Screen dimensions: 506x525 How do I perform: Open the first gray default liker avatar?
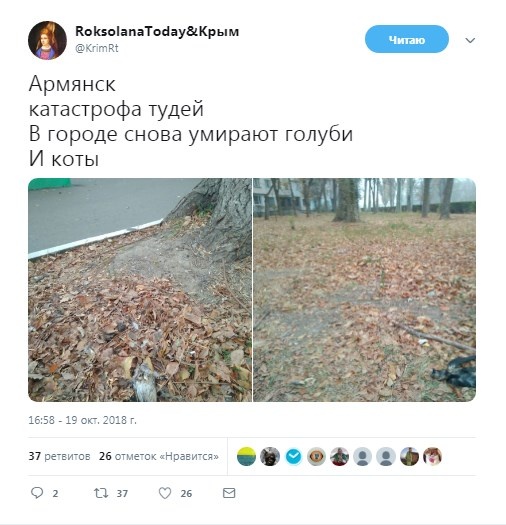[x=362, y=456]
